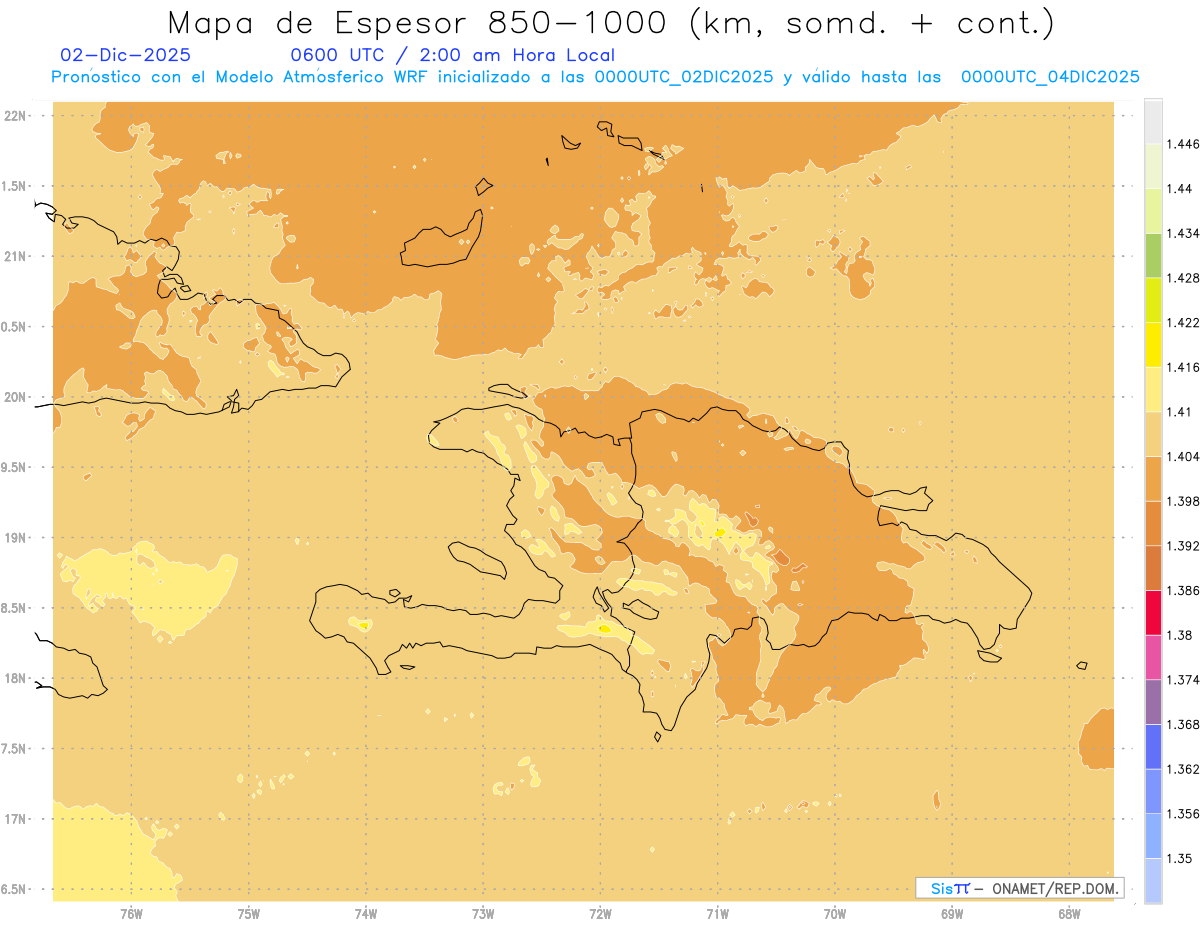The height and width of the screenshot is (927, 1200).
Task: Click the longitude label '70W'
Action: pos(835,913)
